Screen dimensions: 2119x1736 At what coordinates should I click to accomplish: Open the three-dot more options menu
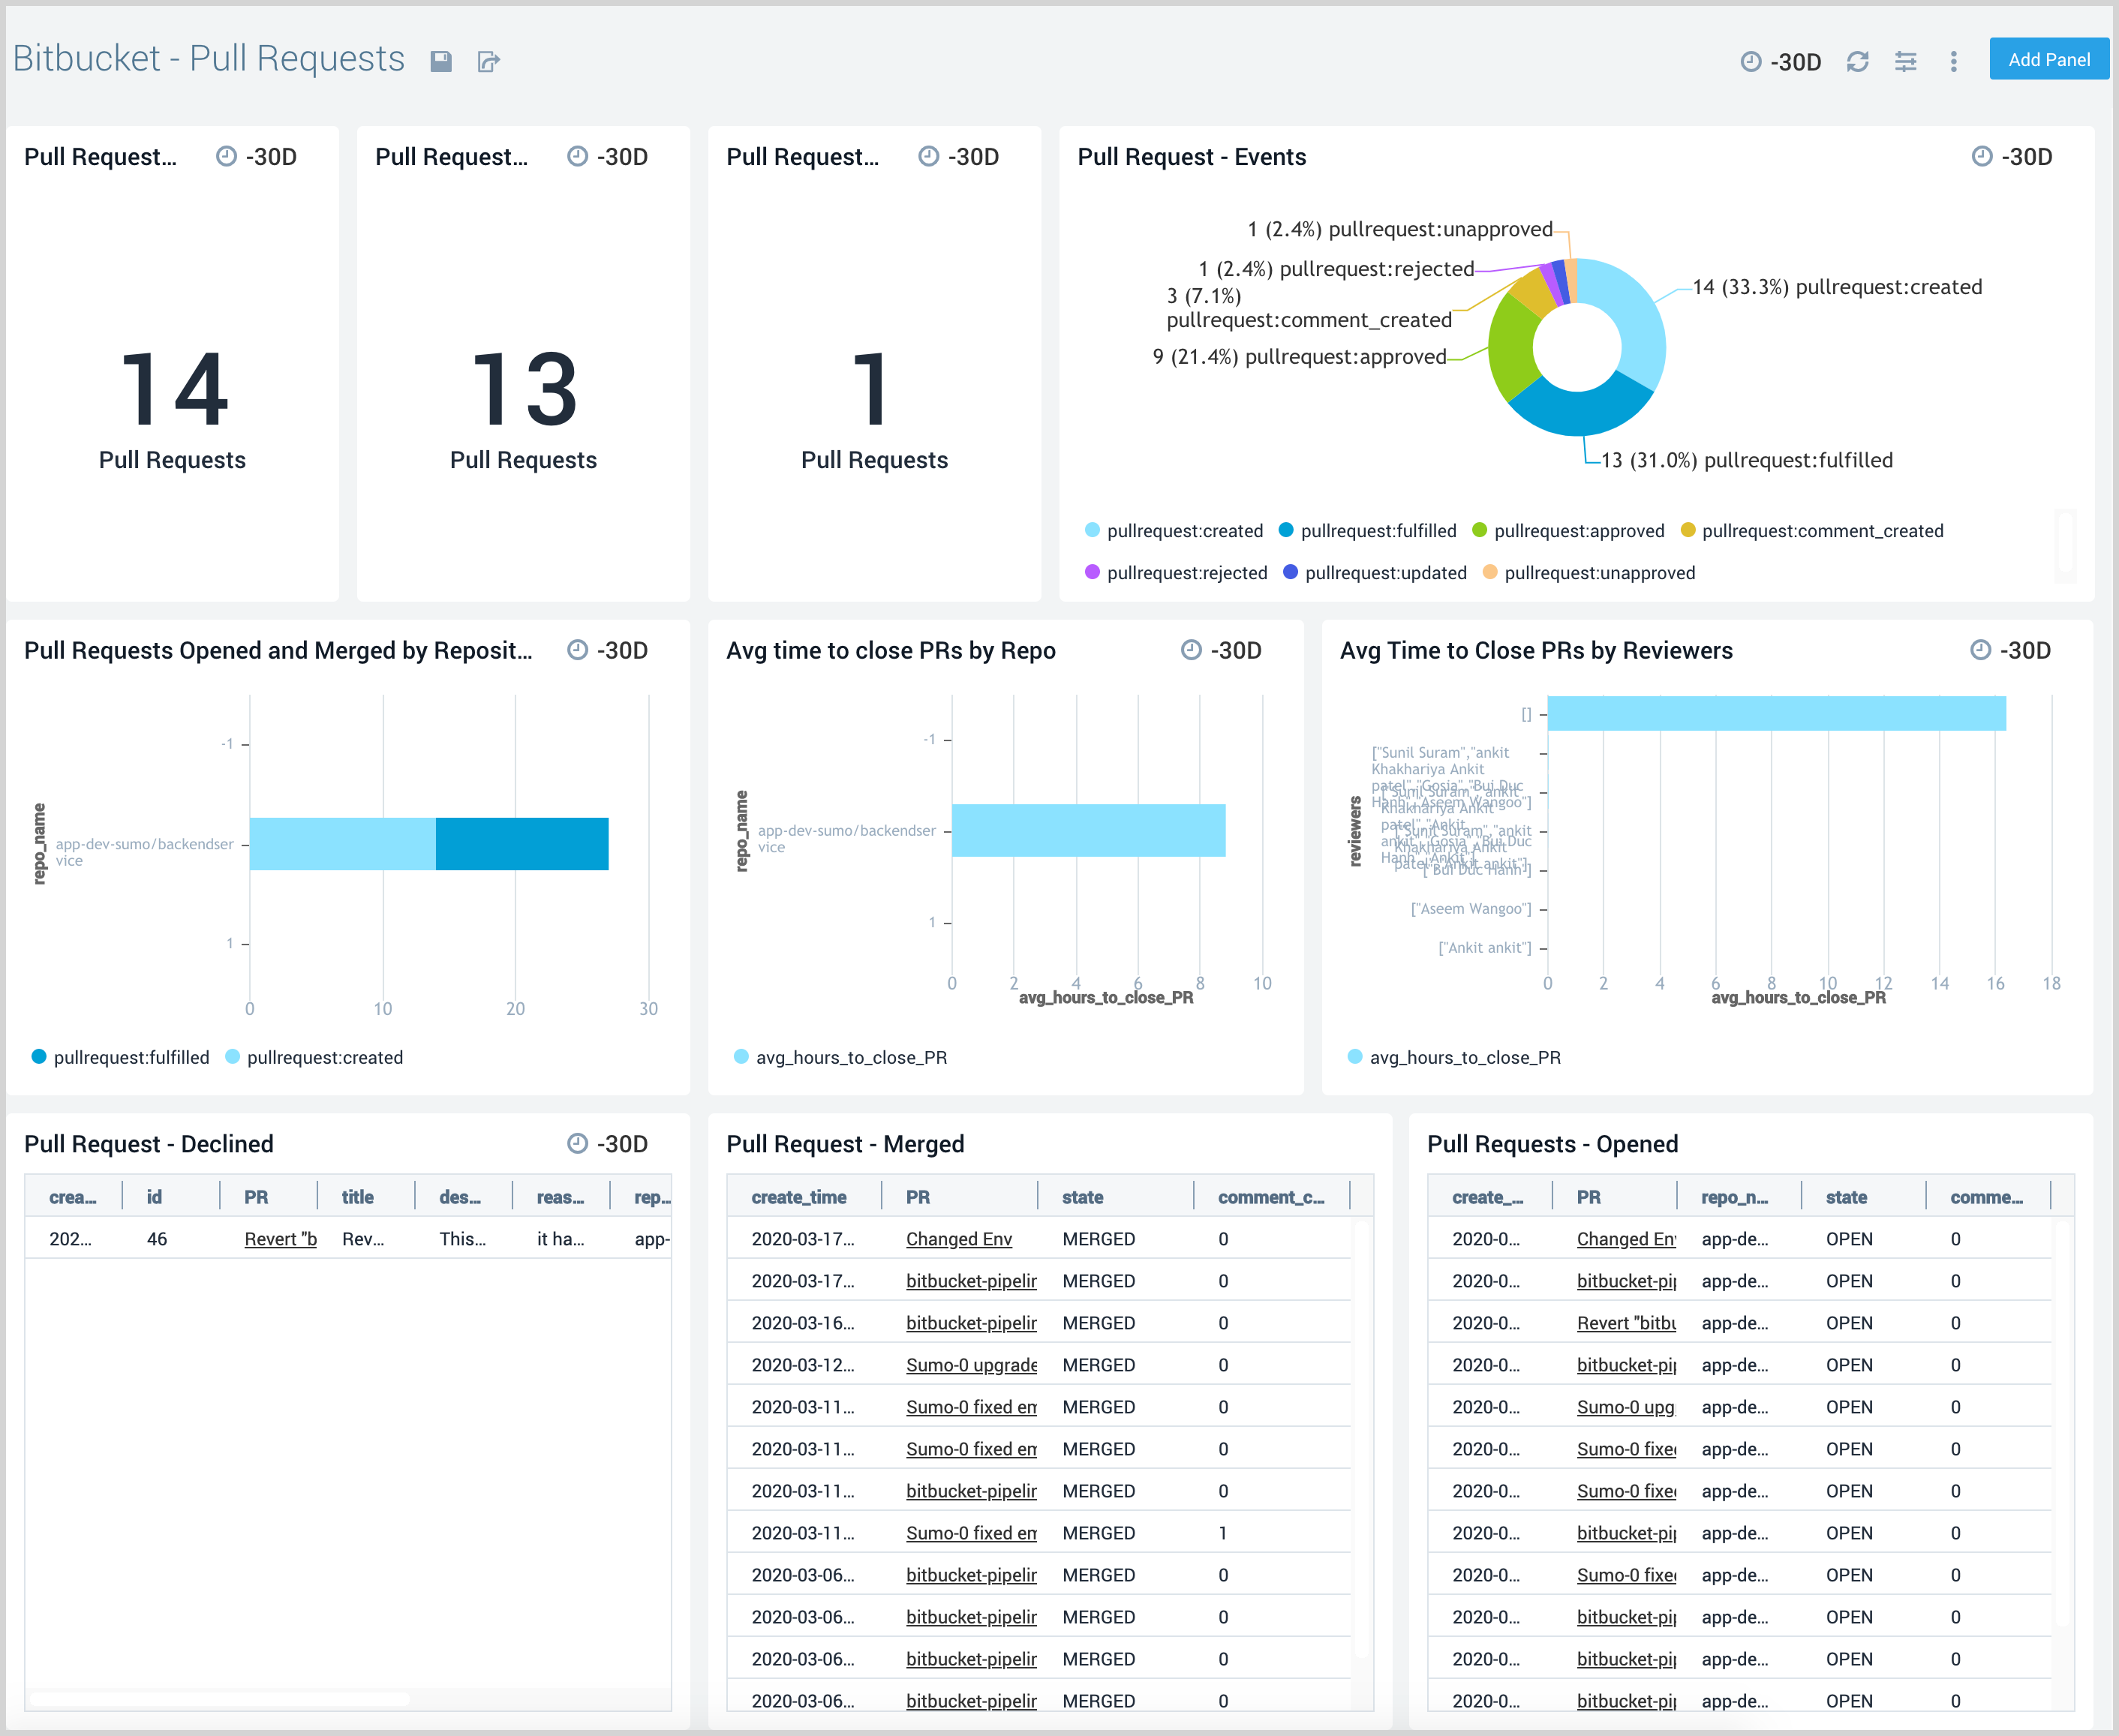[x=1953, y=62]
